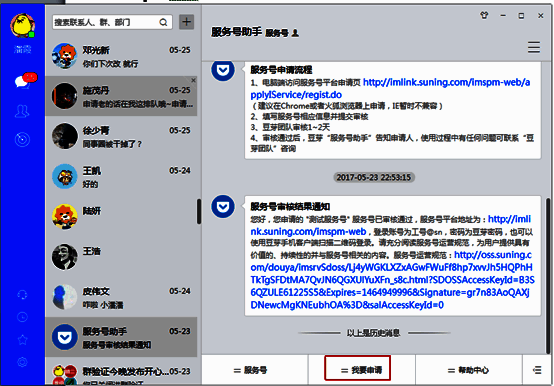Screen dimensions: 554x386
Task: Open your own profile avatar
Action: tap(23, 25)
